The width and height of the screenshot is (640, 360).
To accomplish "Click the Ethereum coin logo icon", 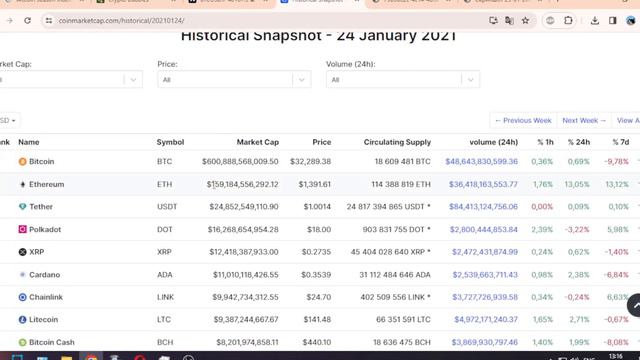I will (22, 184).
